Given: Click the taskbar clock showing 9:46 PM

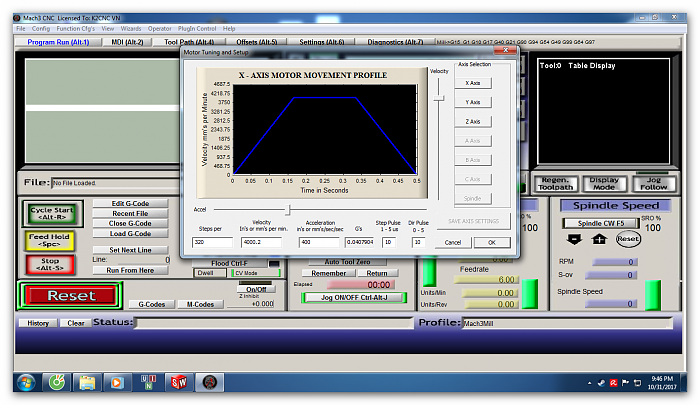Looking at the screenshot, I should click(x=662, y=383).
